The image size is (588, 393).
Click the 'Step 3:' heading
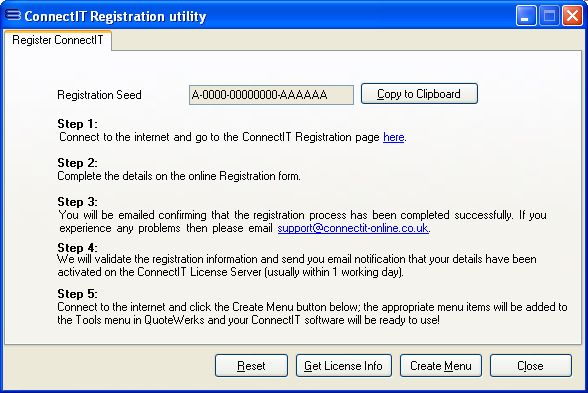pos(77,202)
